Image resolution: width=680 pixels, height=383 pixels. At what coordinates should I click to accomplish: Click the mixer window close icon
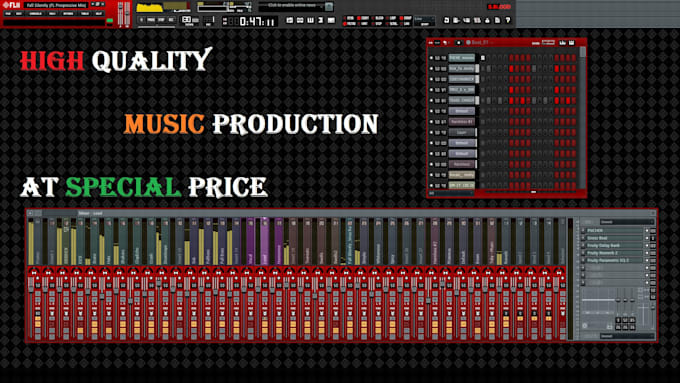point(653,213)
